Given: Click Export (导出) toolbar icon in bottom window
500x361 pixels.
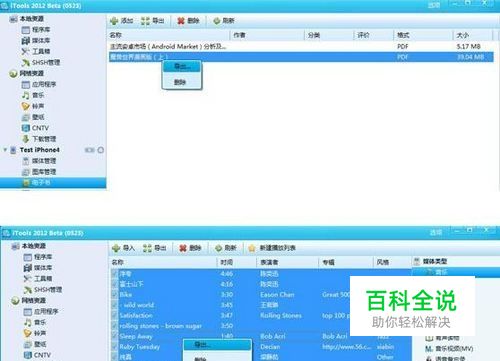Looking at the screenshot, I should tap(147, 248).
